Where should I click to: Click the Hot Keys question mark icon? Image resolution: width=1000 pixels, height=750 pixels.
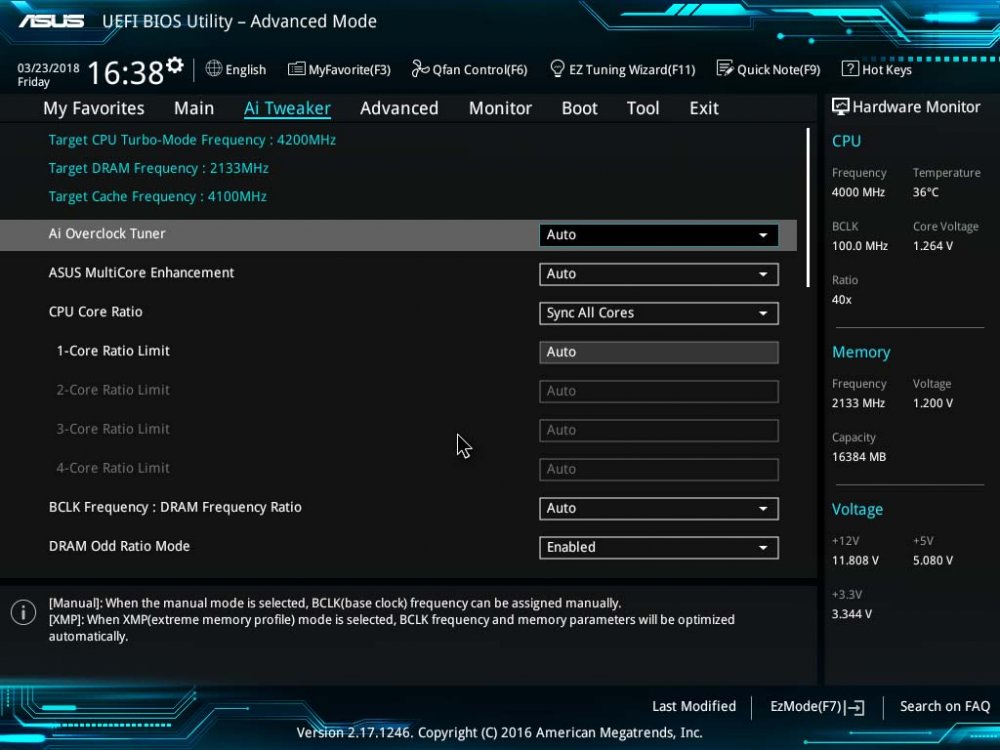coord(849,68)
